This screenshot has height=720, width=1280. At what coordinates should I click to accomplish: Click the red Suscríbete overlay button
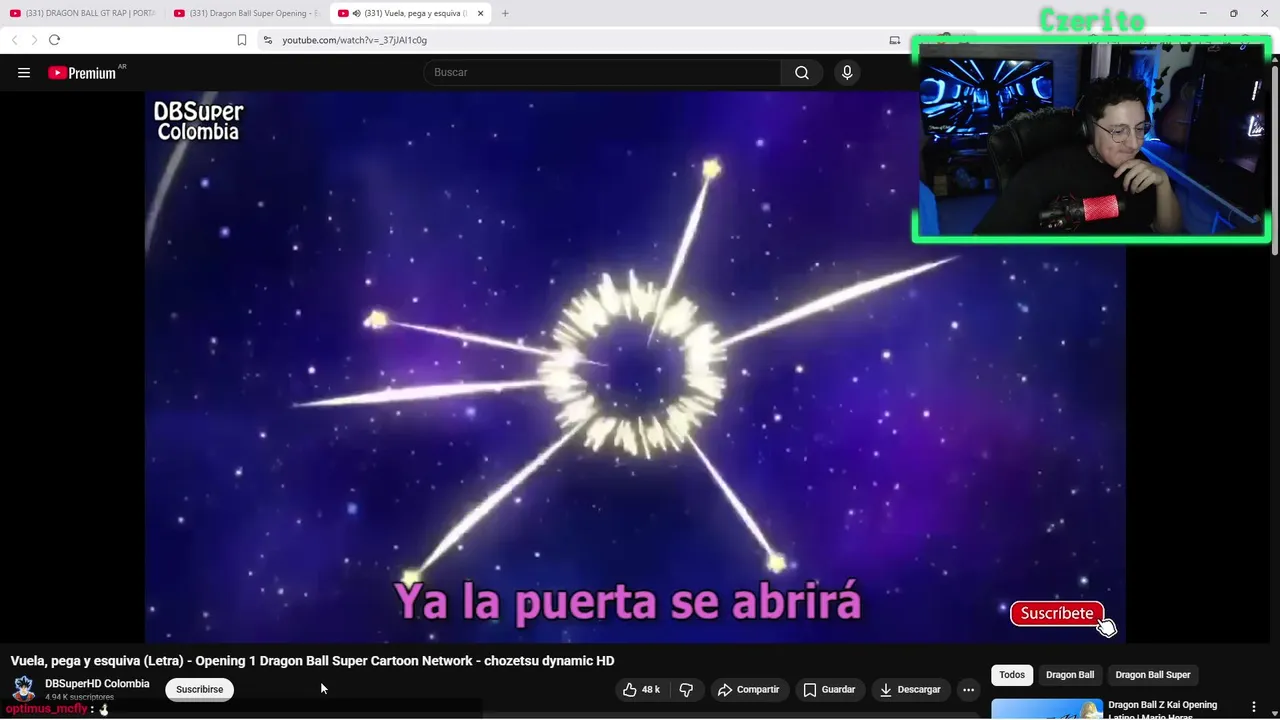tap(1057, 614)
